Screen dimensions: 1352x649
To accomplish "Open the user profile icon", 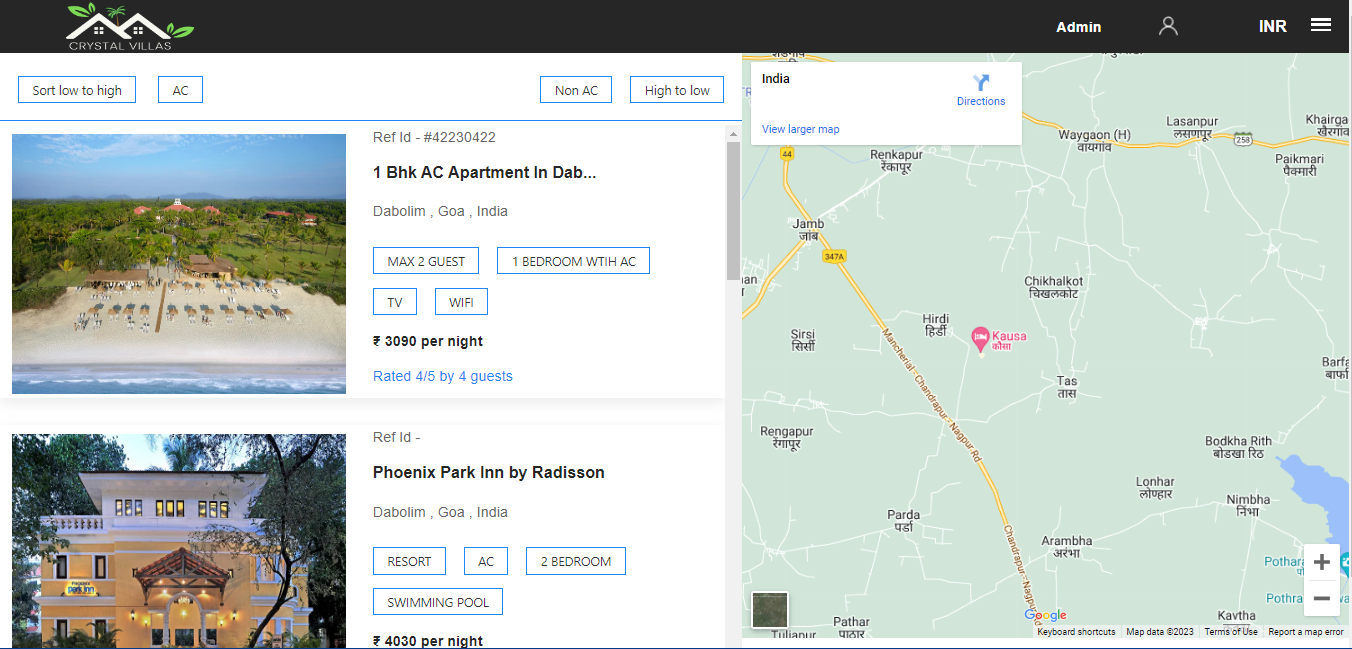I will 1167,25.
